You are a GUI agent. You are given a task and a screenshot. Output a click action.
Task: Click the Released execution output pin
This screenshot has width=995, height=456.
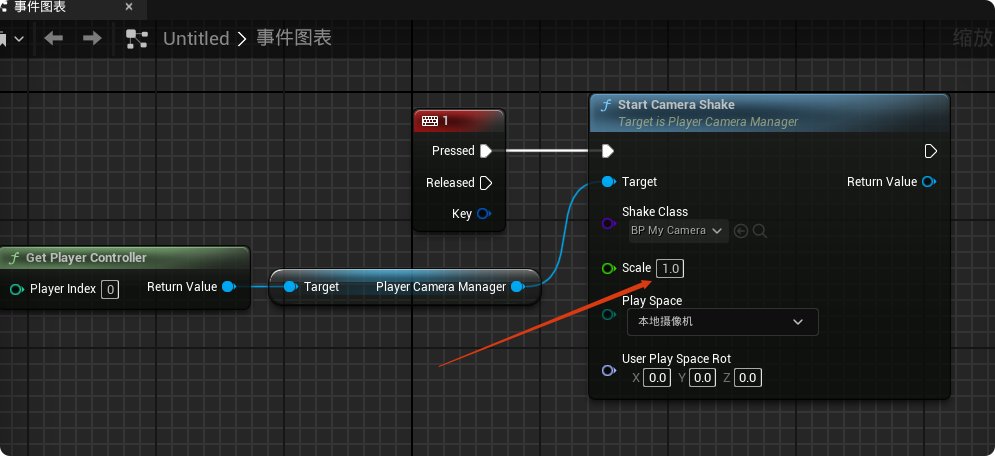(x=486, y=183)
